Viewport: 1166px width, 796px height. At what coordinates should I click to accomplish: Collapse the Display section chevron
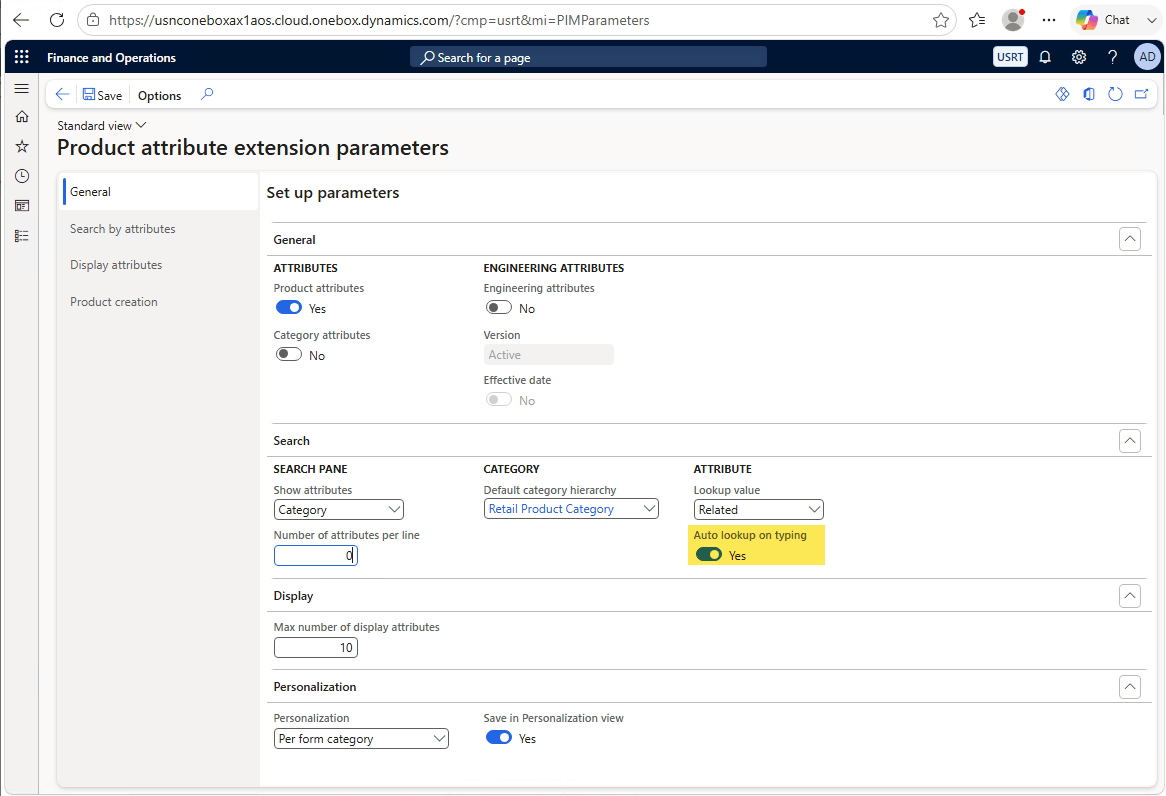pyautogui.click(x=1130, y=596)
